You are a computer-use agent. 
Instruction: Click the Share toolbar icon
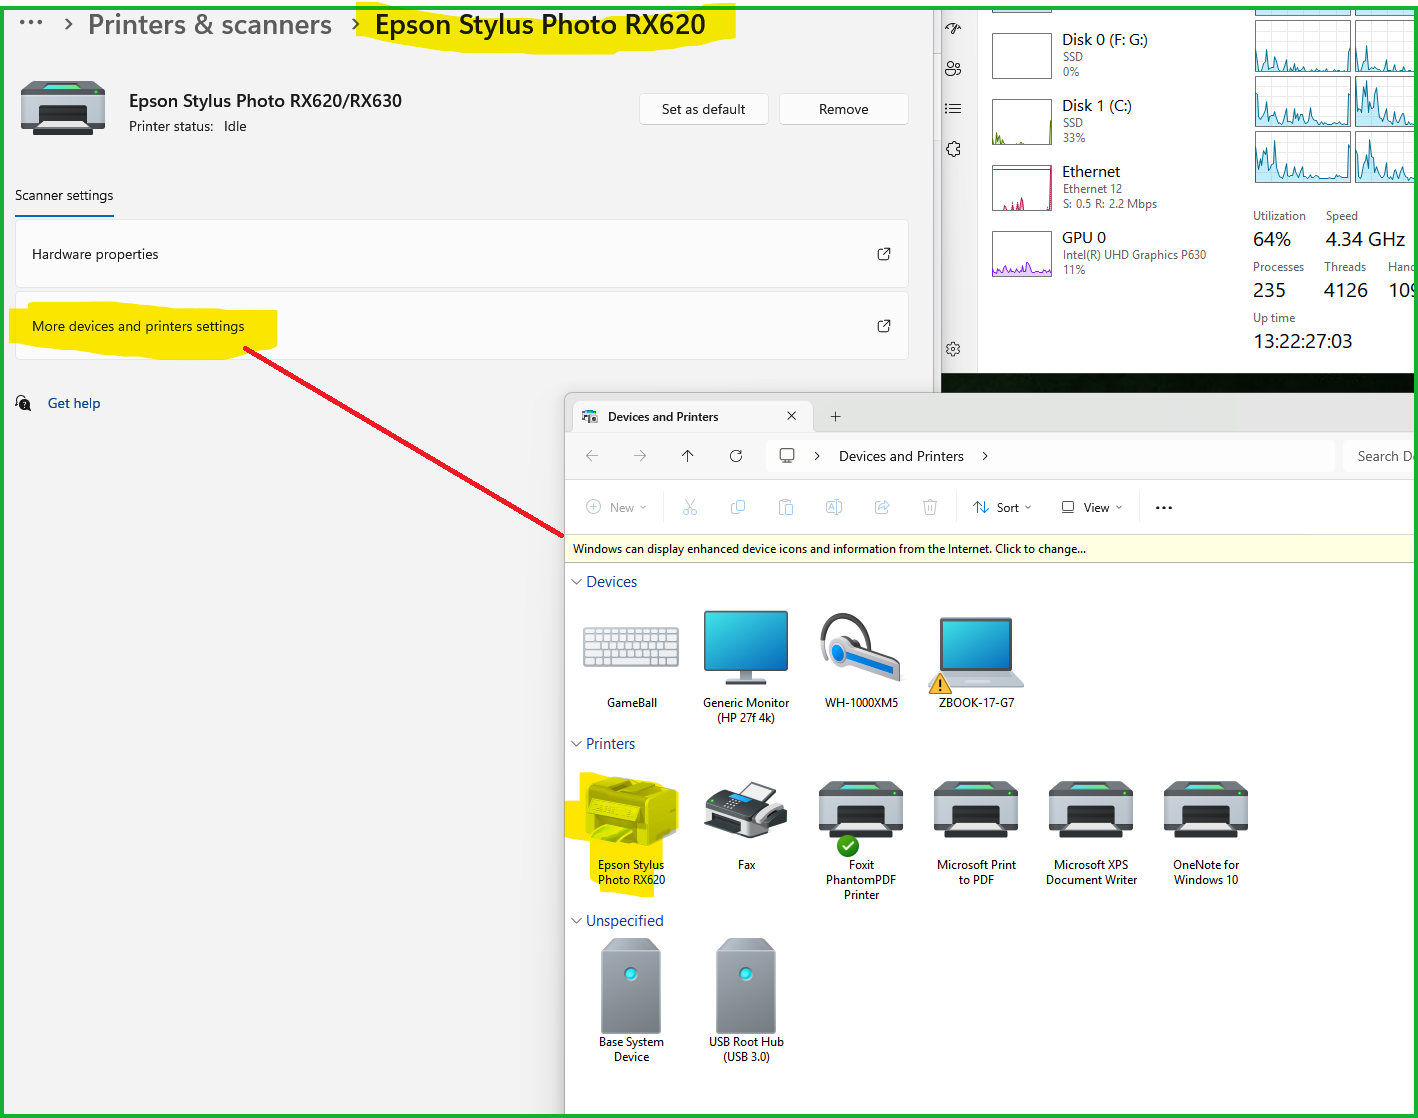coord(882,507)
